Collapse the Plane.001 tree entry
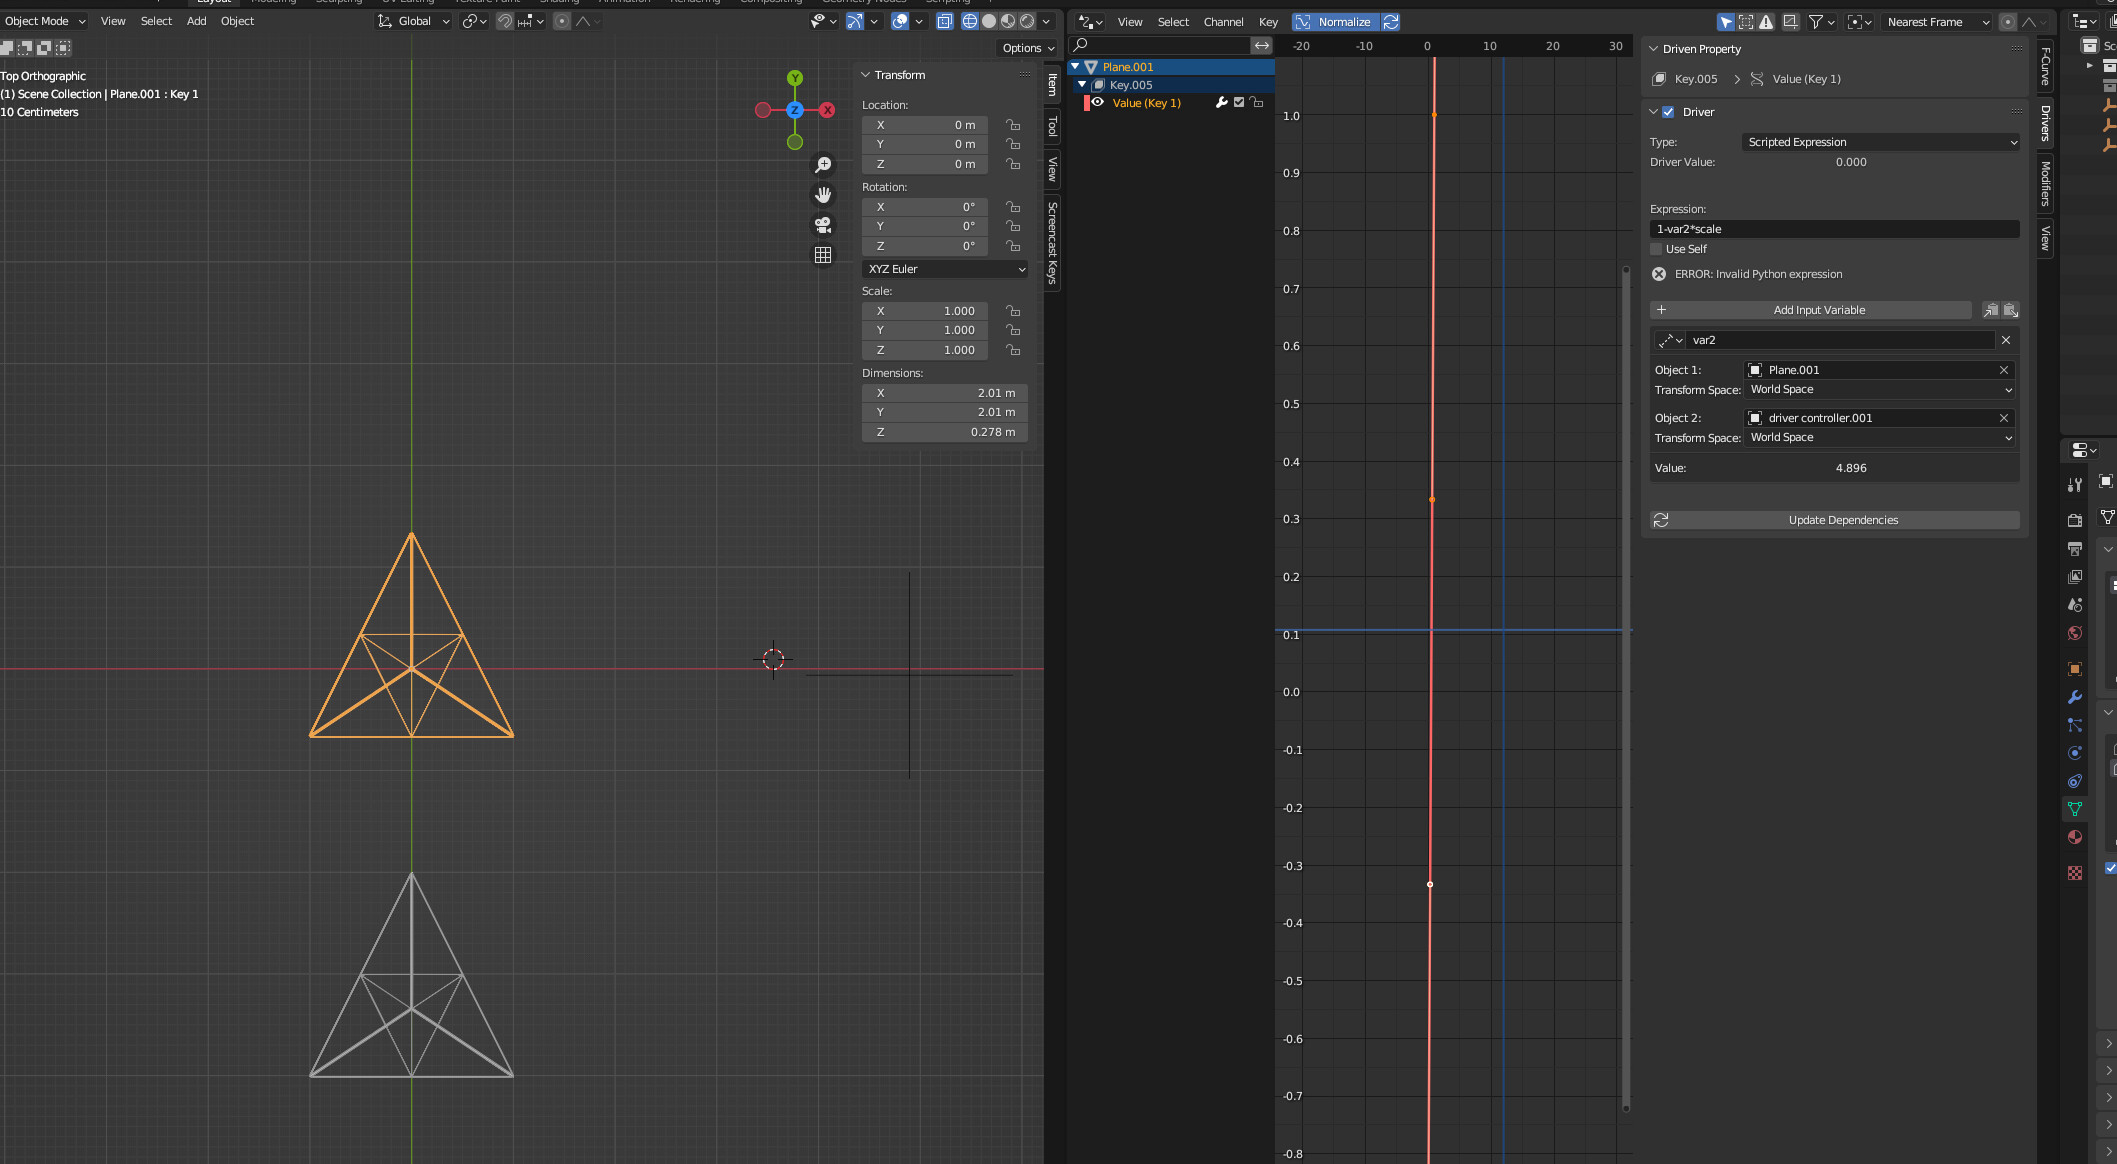The height and width of the screenshot is (1164, 2117). pos(1075,67)
